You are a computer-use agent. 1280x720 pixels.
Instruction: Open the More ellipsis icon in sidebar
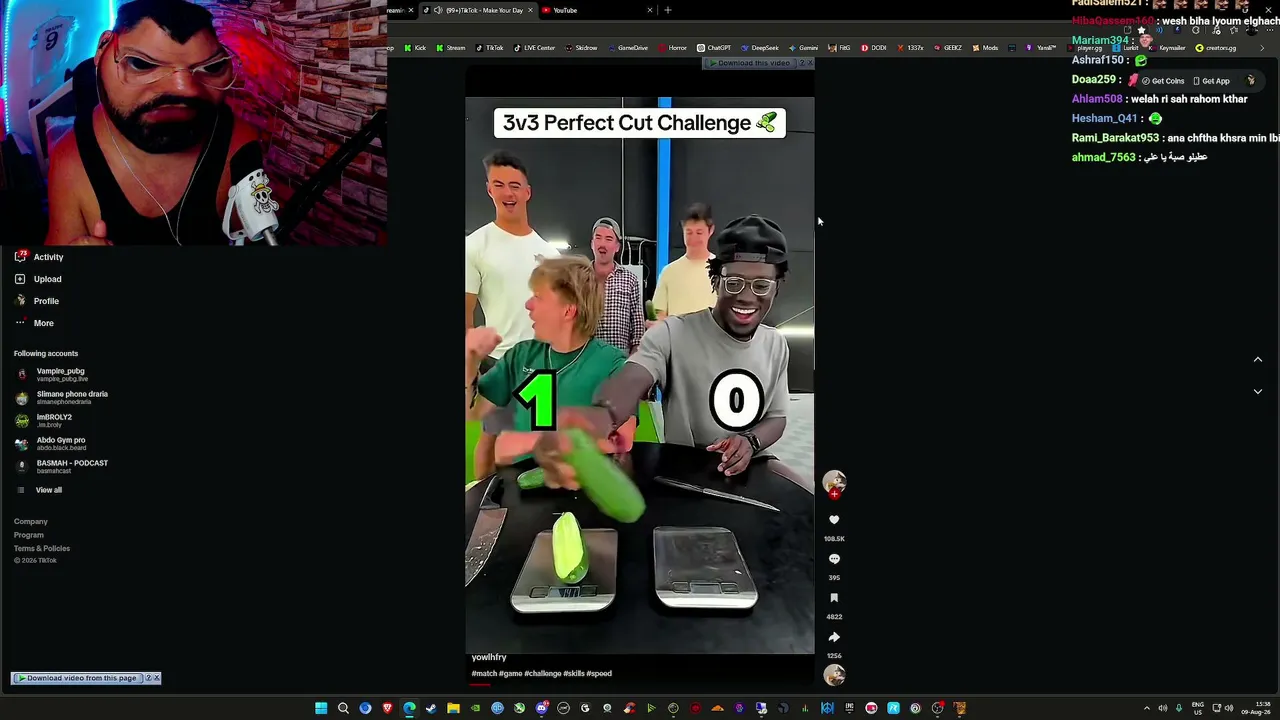(20, 323)
